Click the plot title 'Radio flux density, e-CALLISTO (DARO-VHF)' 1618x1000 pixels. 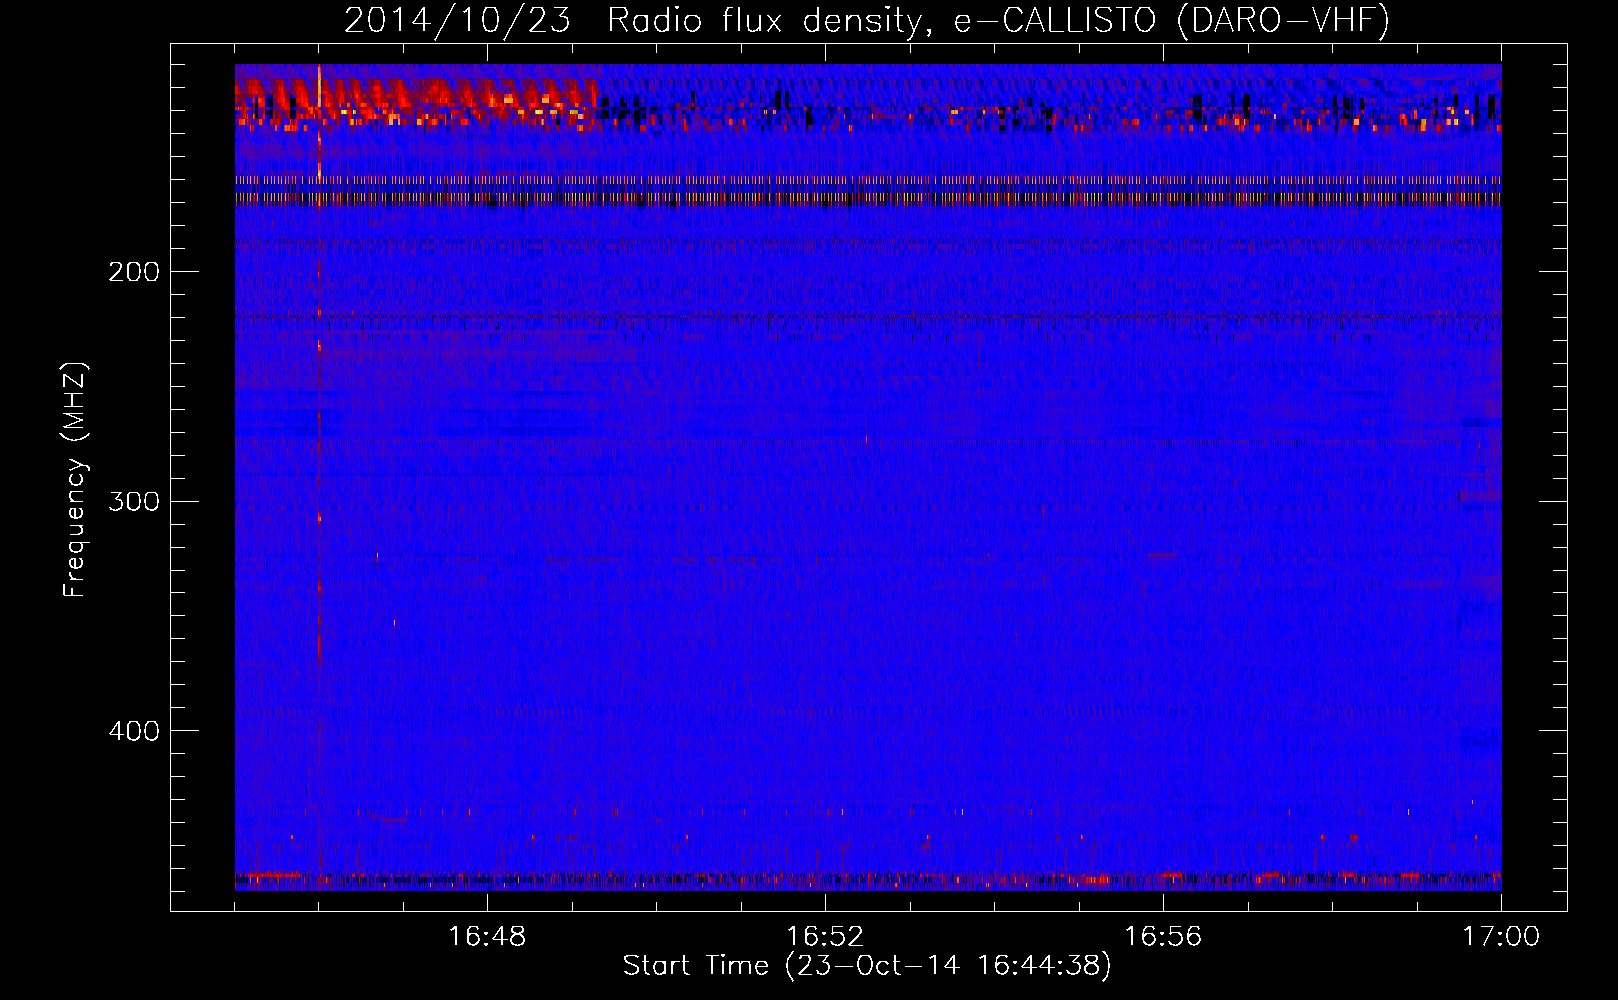[x=998, y=21]
